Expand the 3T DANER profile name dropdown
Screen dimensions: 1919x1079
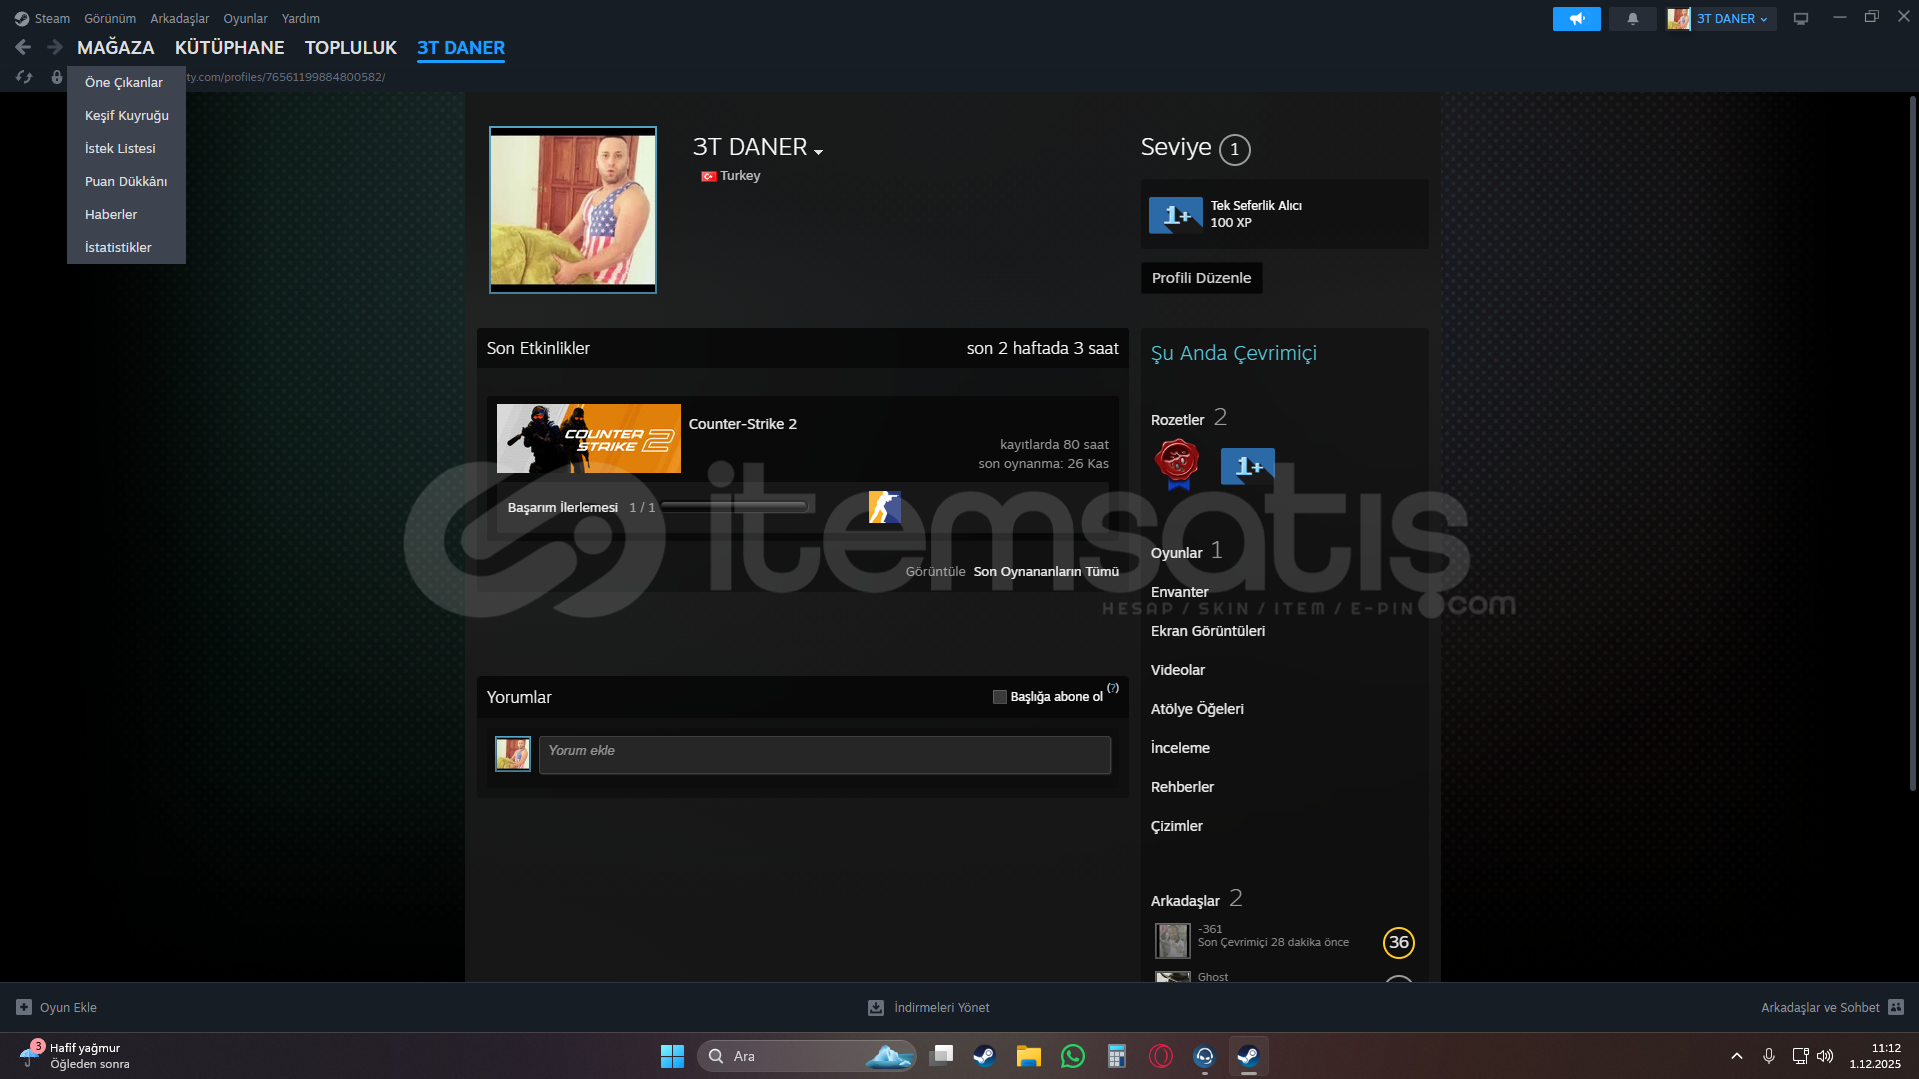pyautogui.click(x=818, y=152)
